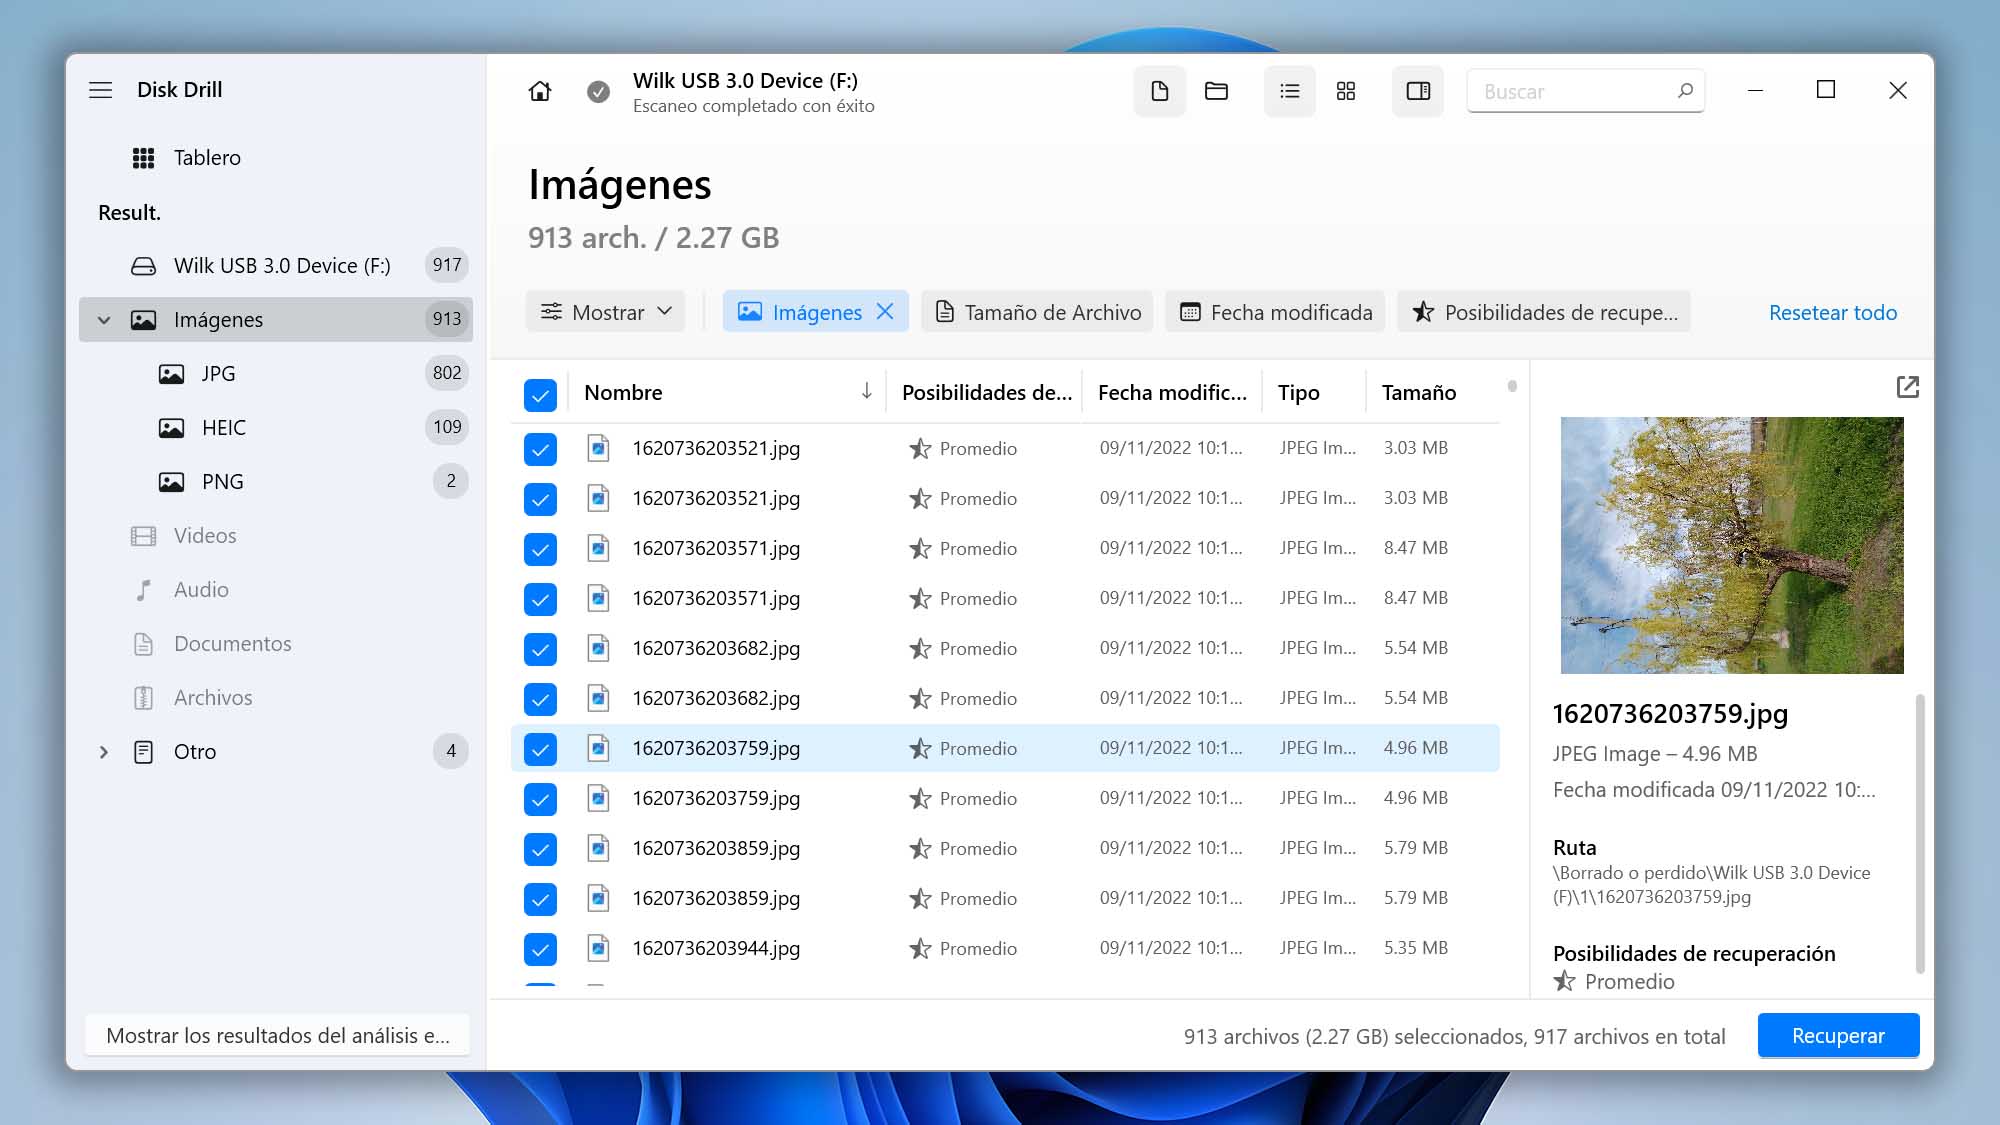The image size is (2000, 1125).
Task: Click the 917 count badge
Action: click(447, 266)
